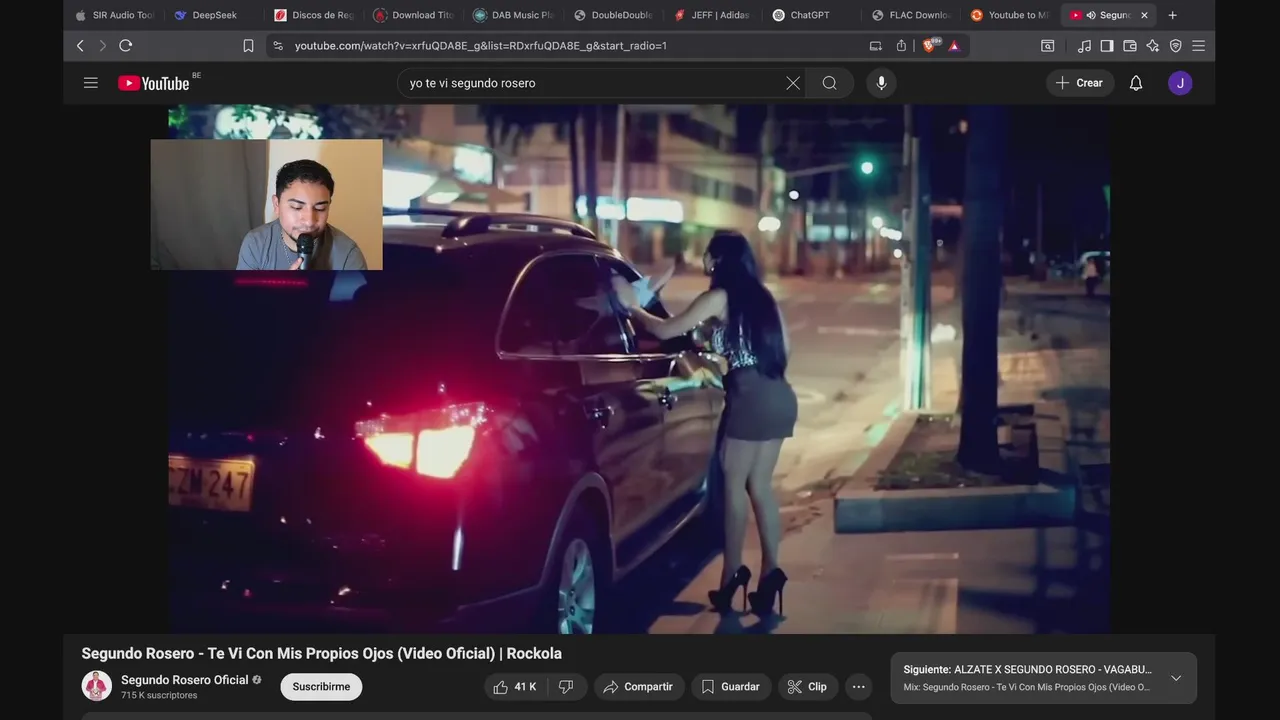Open the channel avatar thumbnail
This screenshot has height=720, width=1280.
point(97,686)
